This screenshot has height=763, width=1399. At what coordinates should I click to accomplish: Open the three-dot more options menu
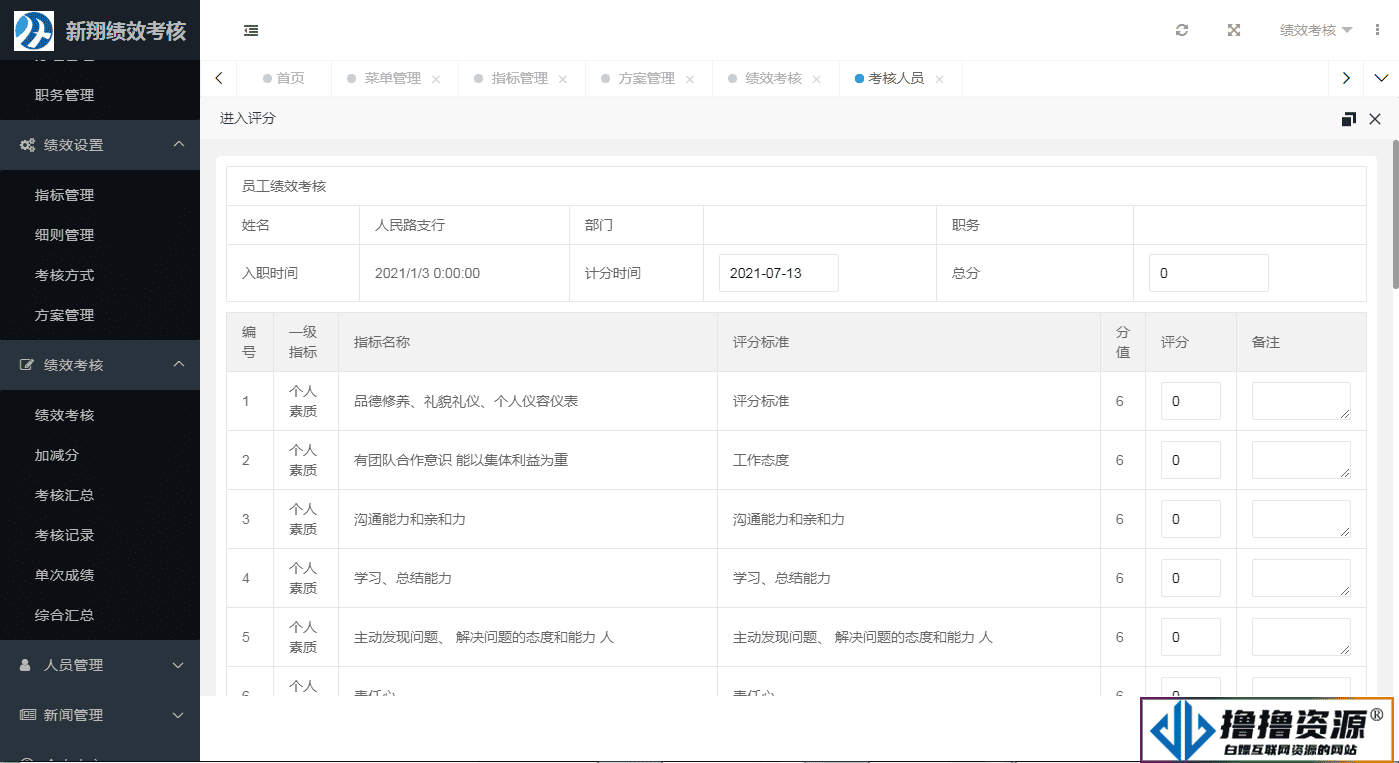[x=1378, y=30]
